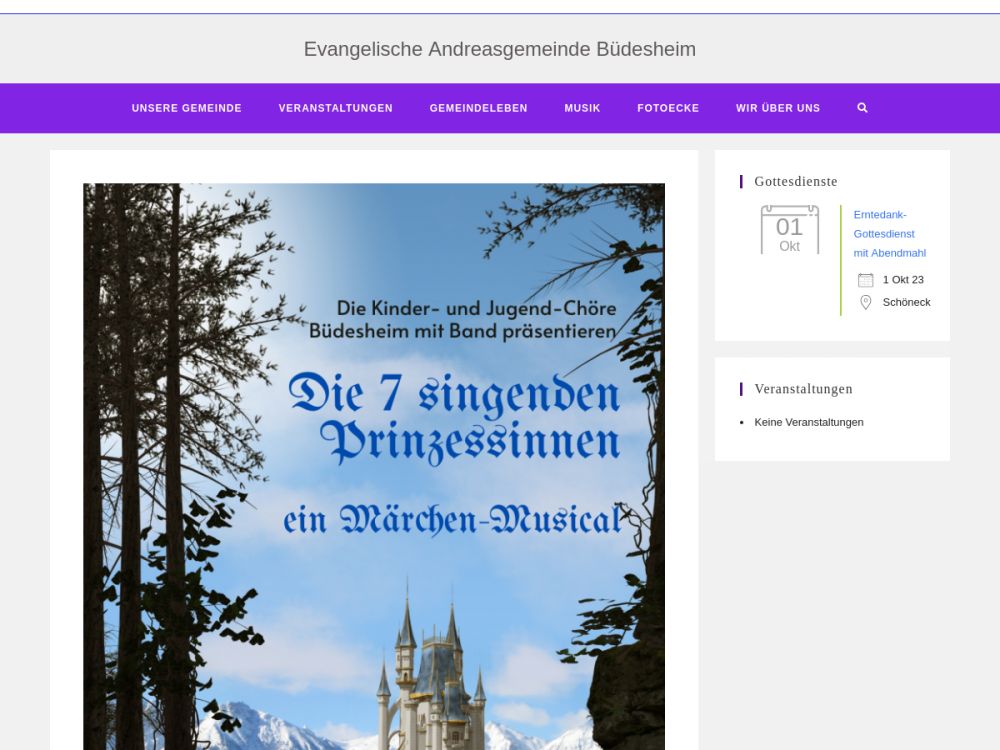1000x750 pixels.
Task: Click the location pin icon next to Schöneck
Action: click(x=865, y=302)
